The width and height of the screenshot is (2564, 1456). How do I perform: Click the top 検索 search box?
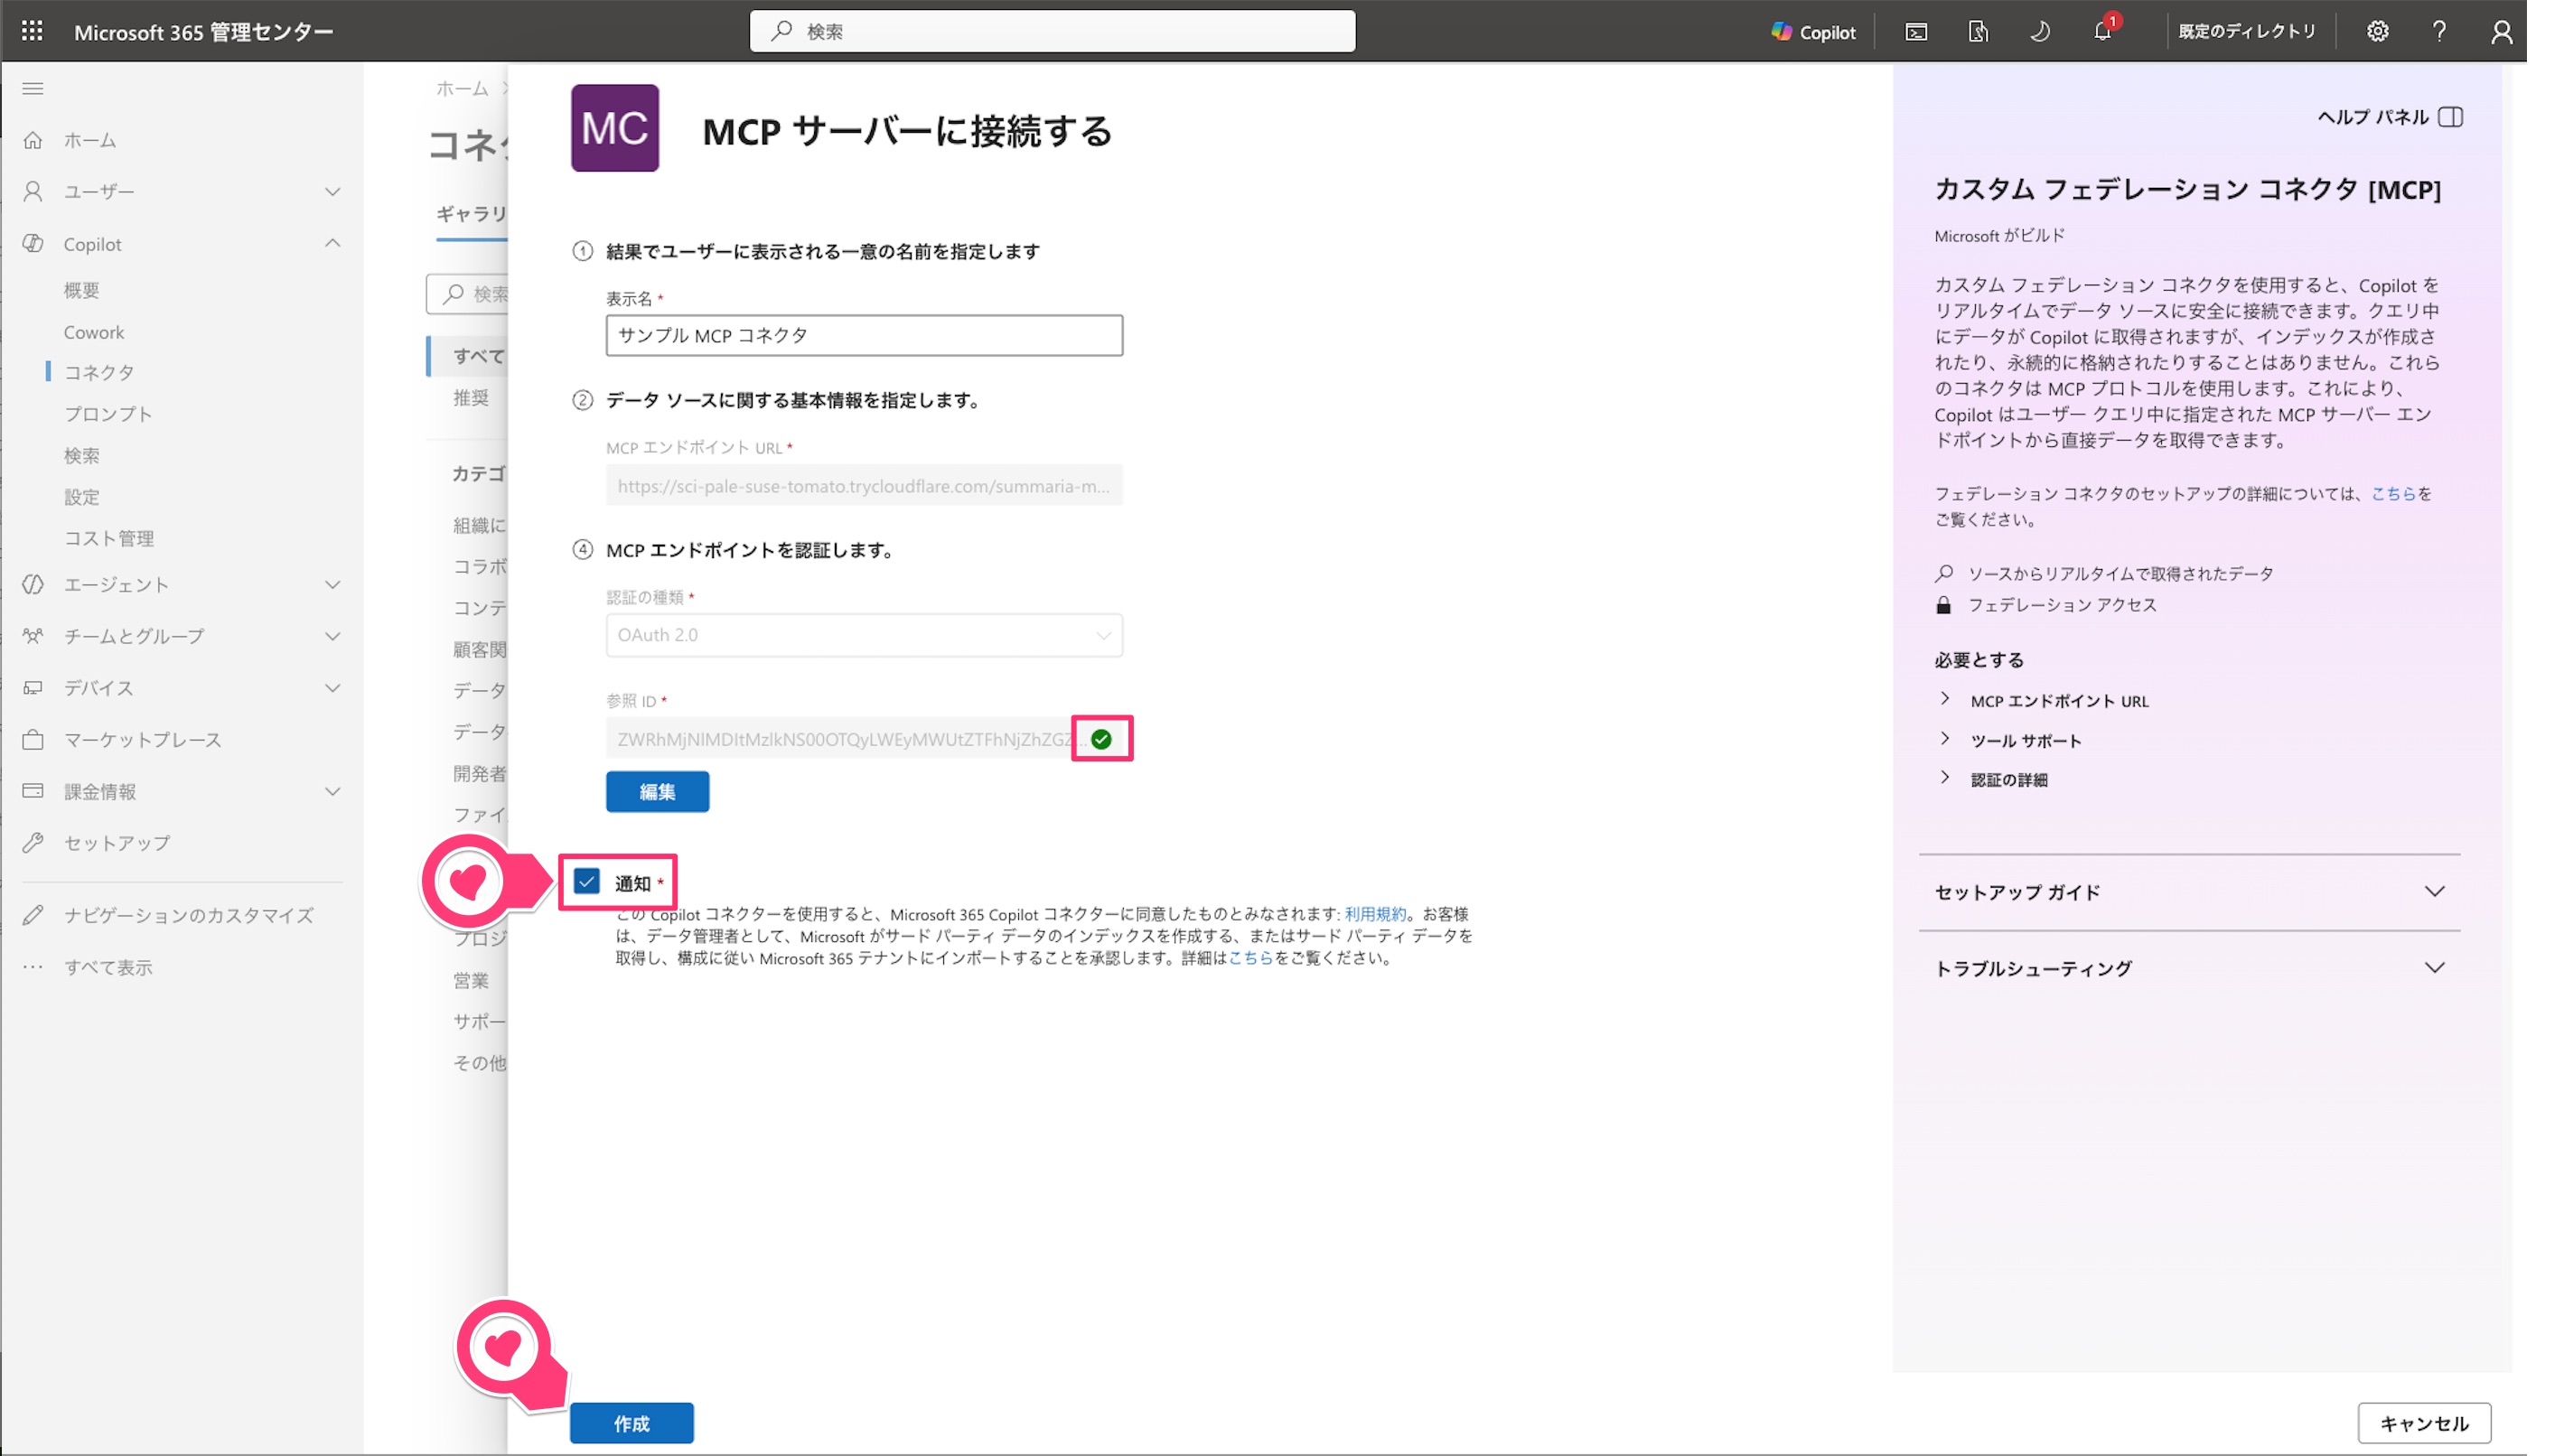pos(1052,31)
